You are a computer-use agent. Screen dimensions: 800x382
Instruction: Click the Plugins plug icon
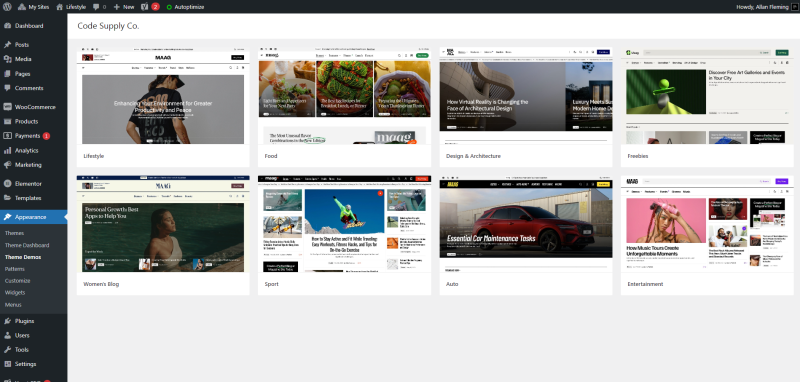[8, 321]
